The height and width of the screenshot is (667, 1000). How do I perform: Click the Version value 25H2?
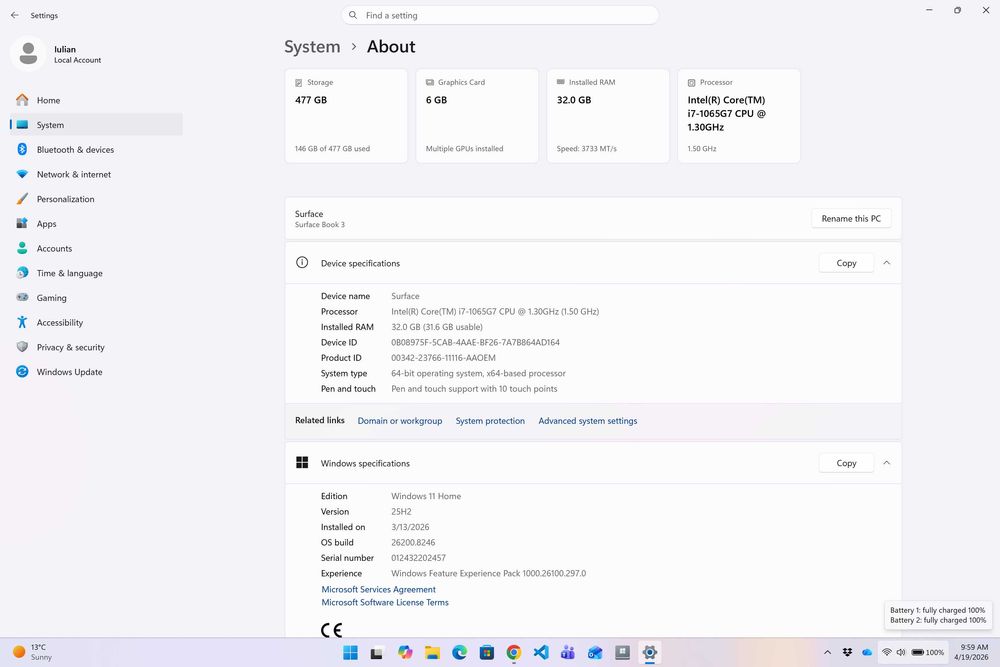coord(401,511)
